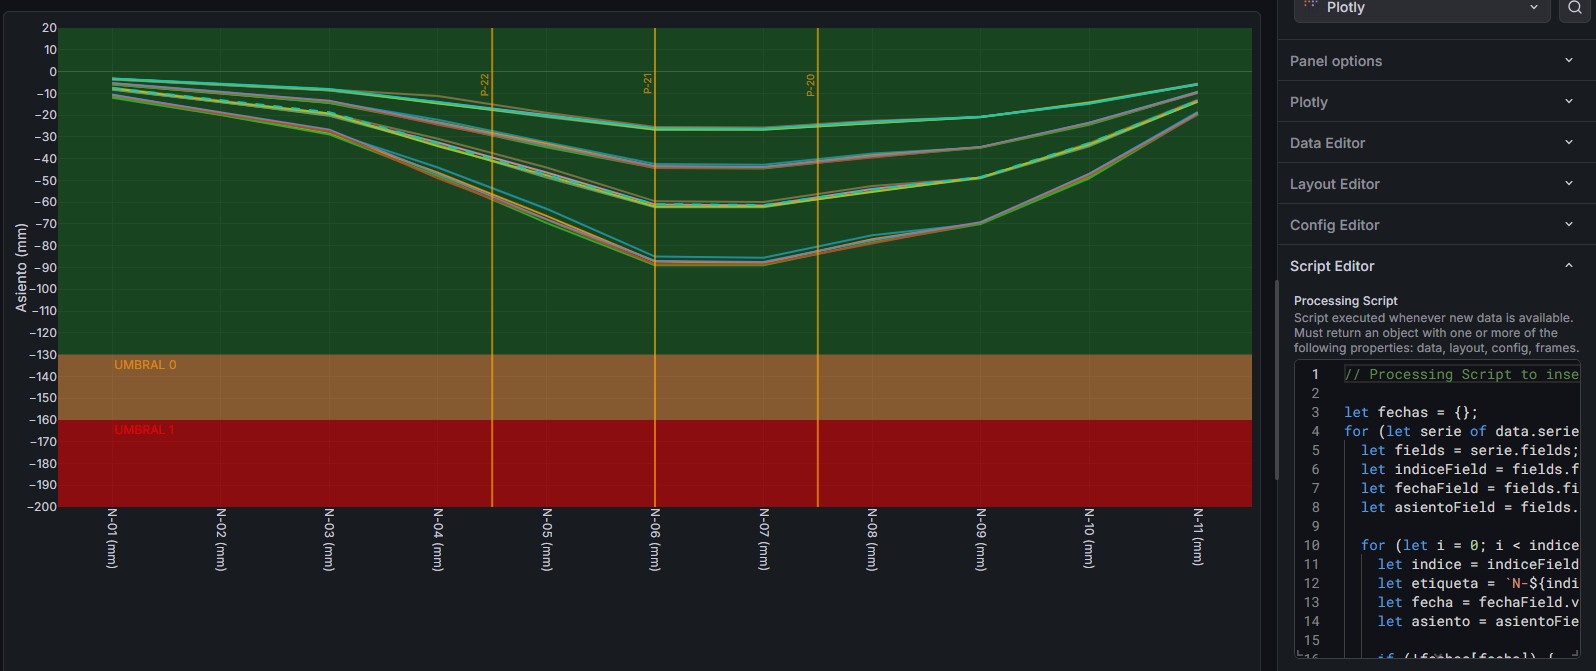Click the red UMBRAL 1 threshold label
Image resolution: width=1596 pixels, height=671 pixels.
coord(144,430)
